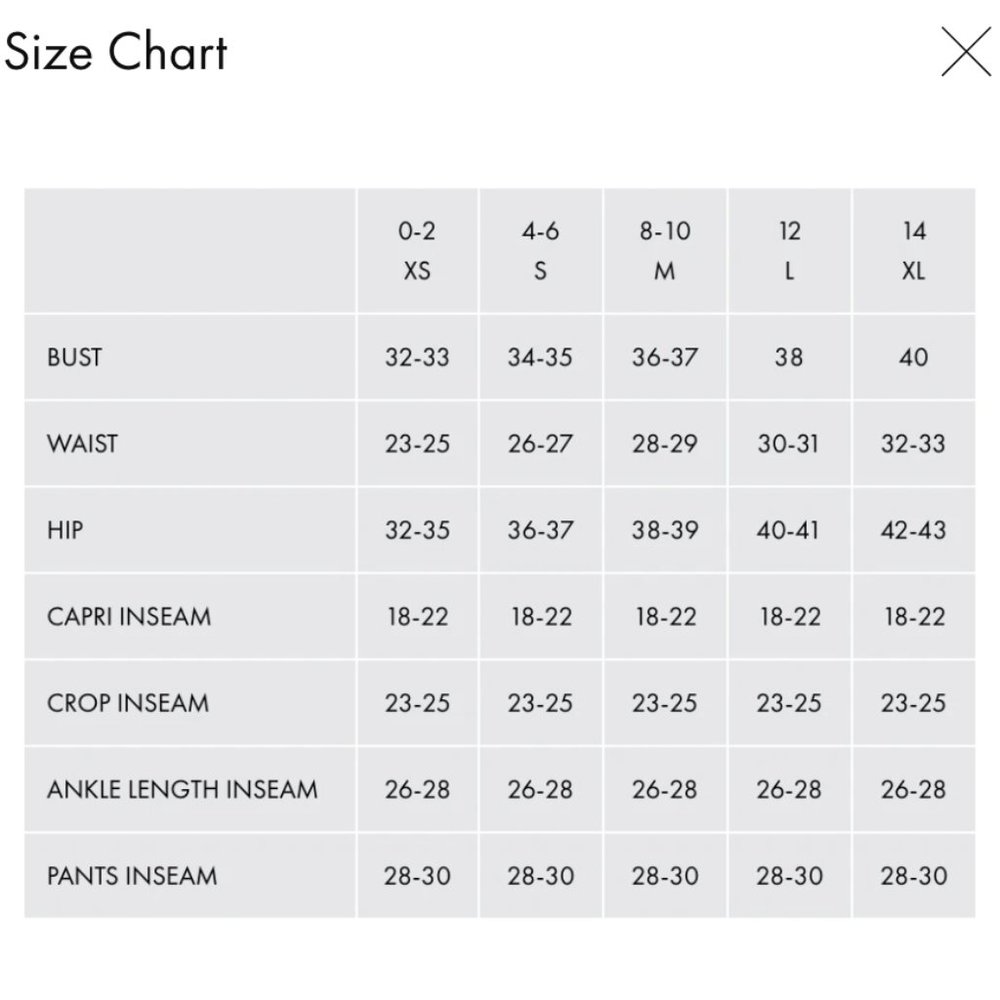Click the M waist value 28-29
The image size is (1000, 1000).
tap(665, 443)
